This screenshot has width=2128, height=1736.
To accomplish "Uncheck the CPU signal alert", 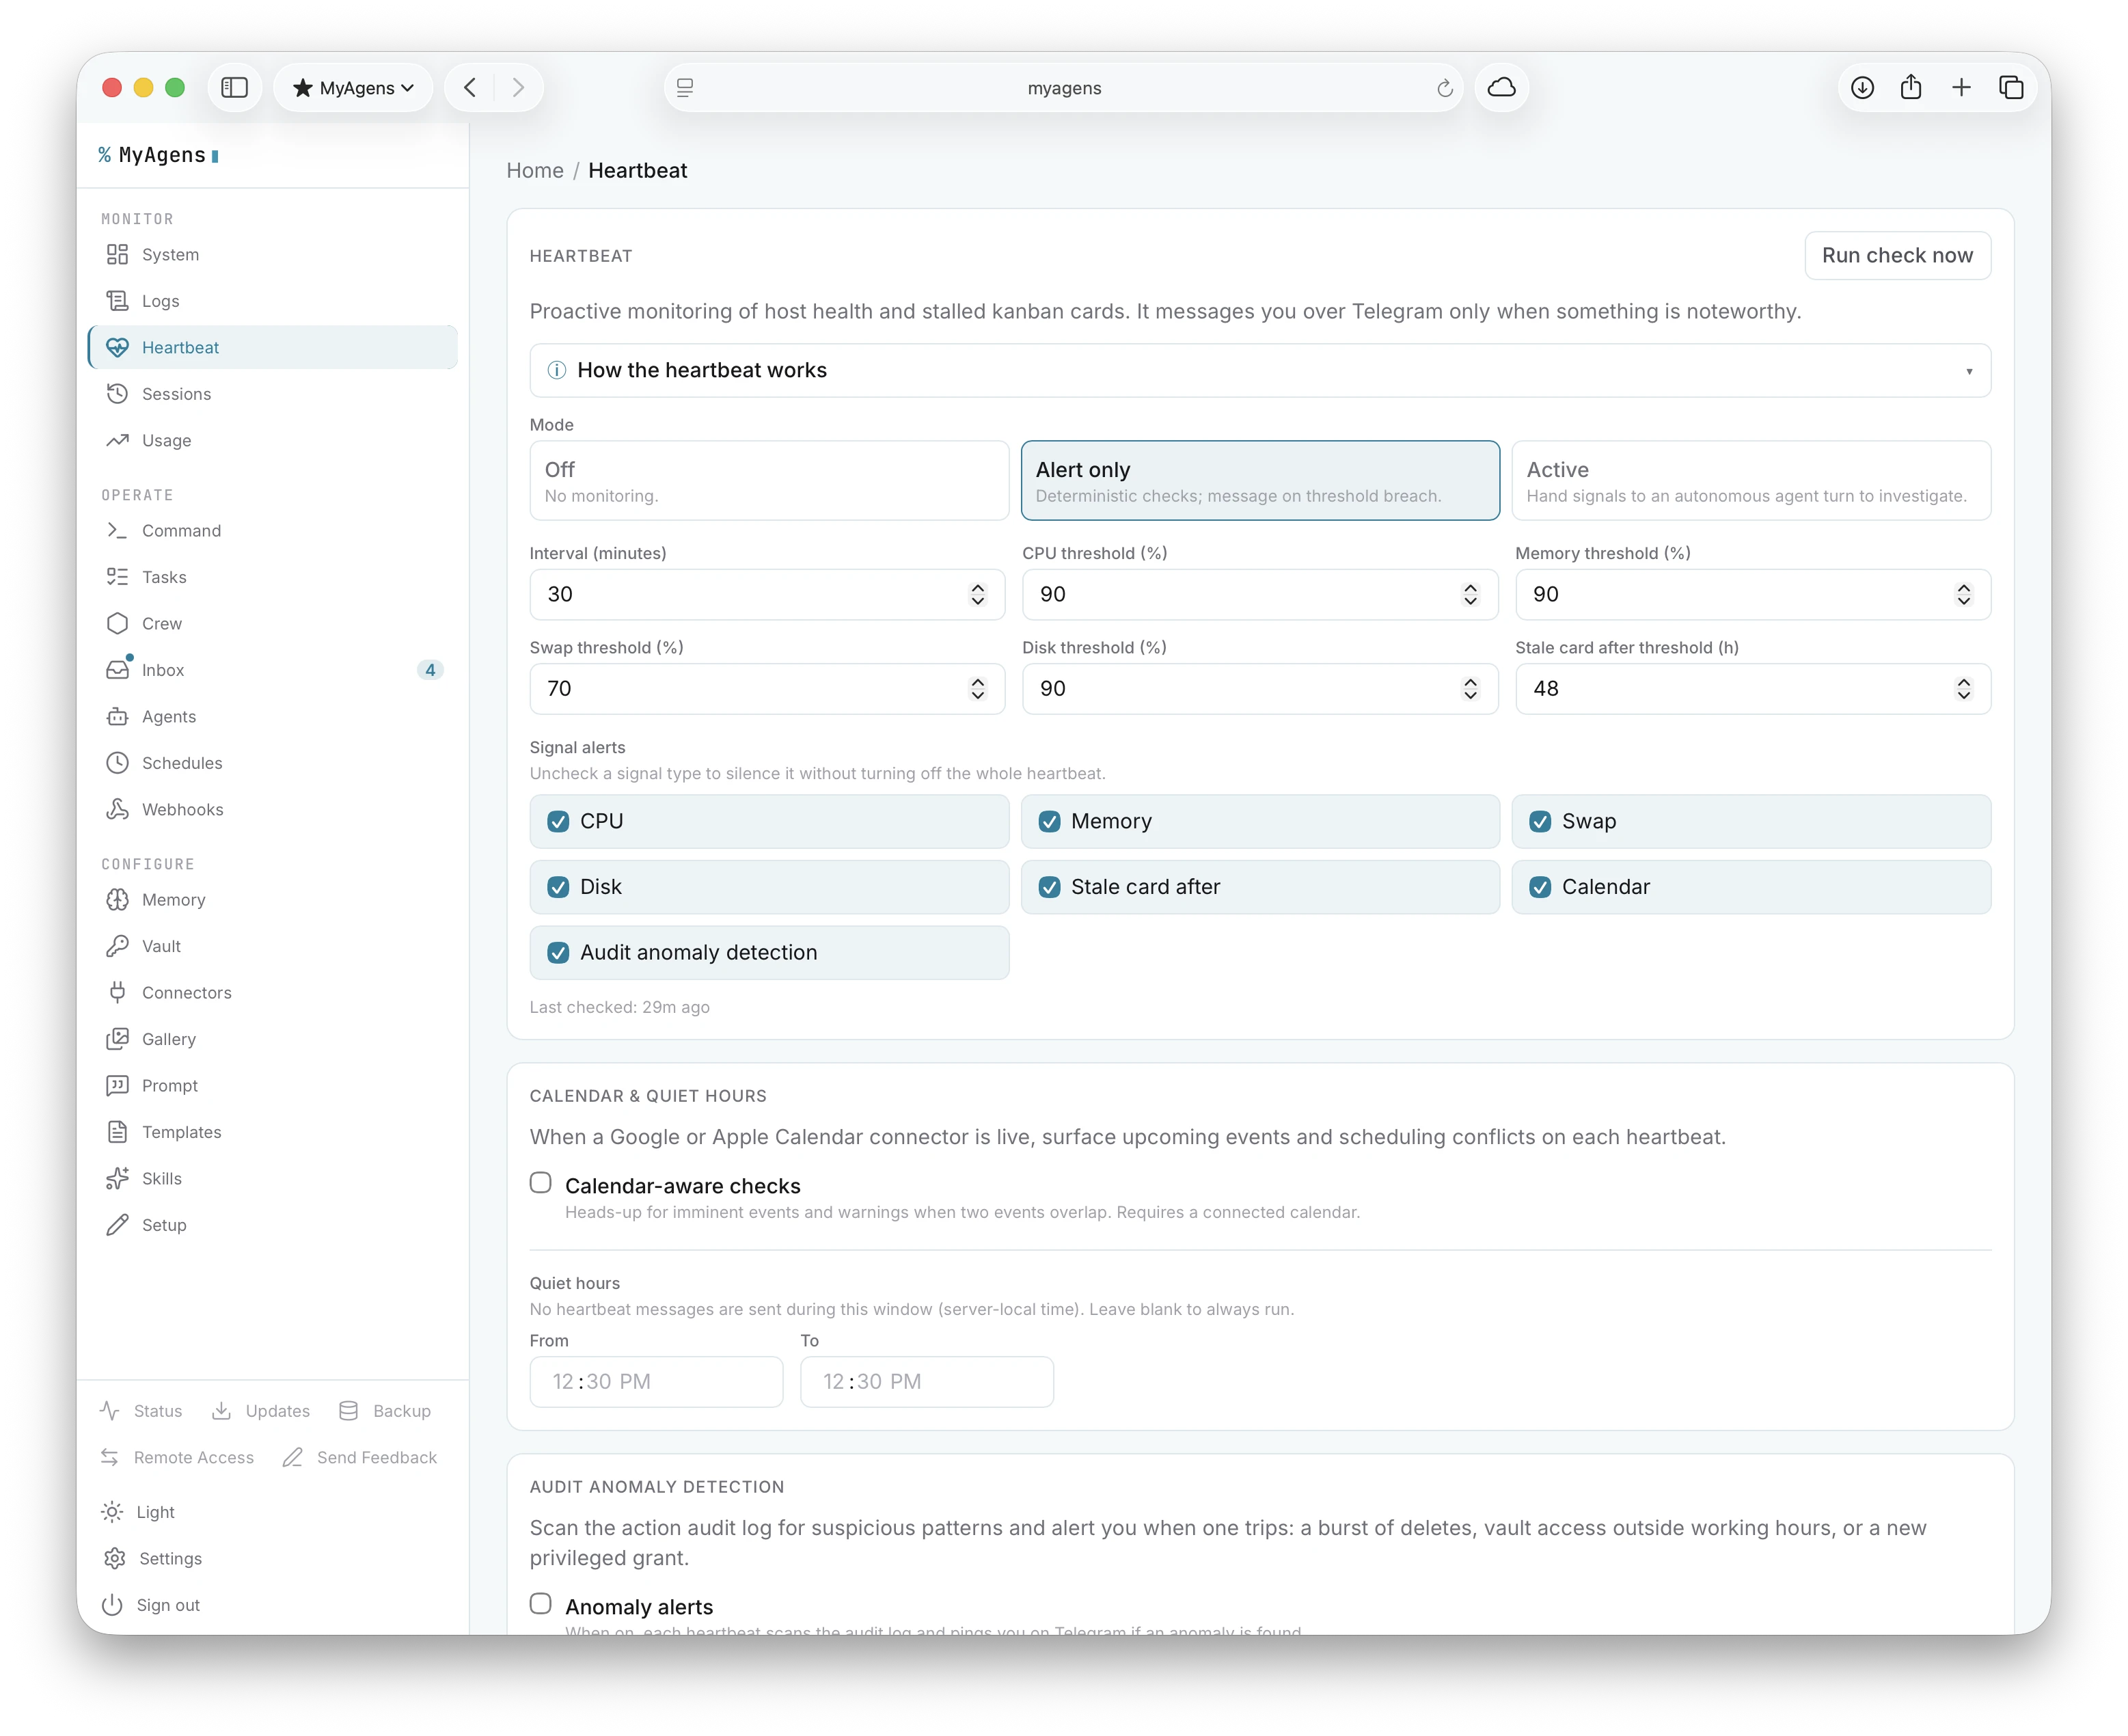I will (x=558, y=822).
